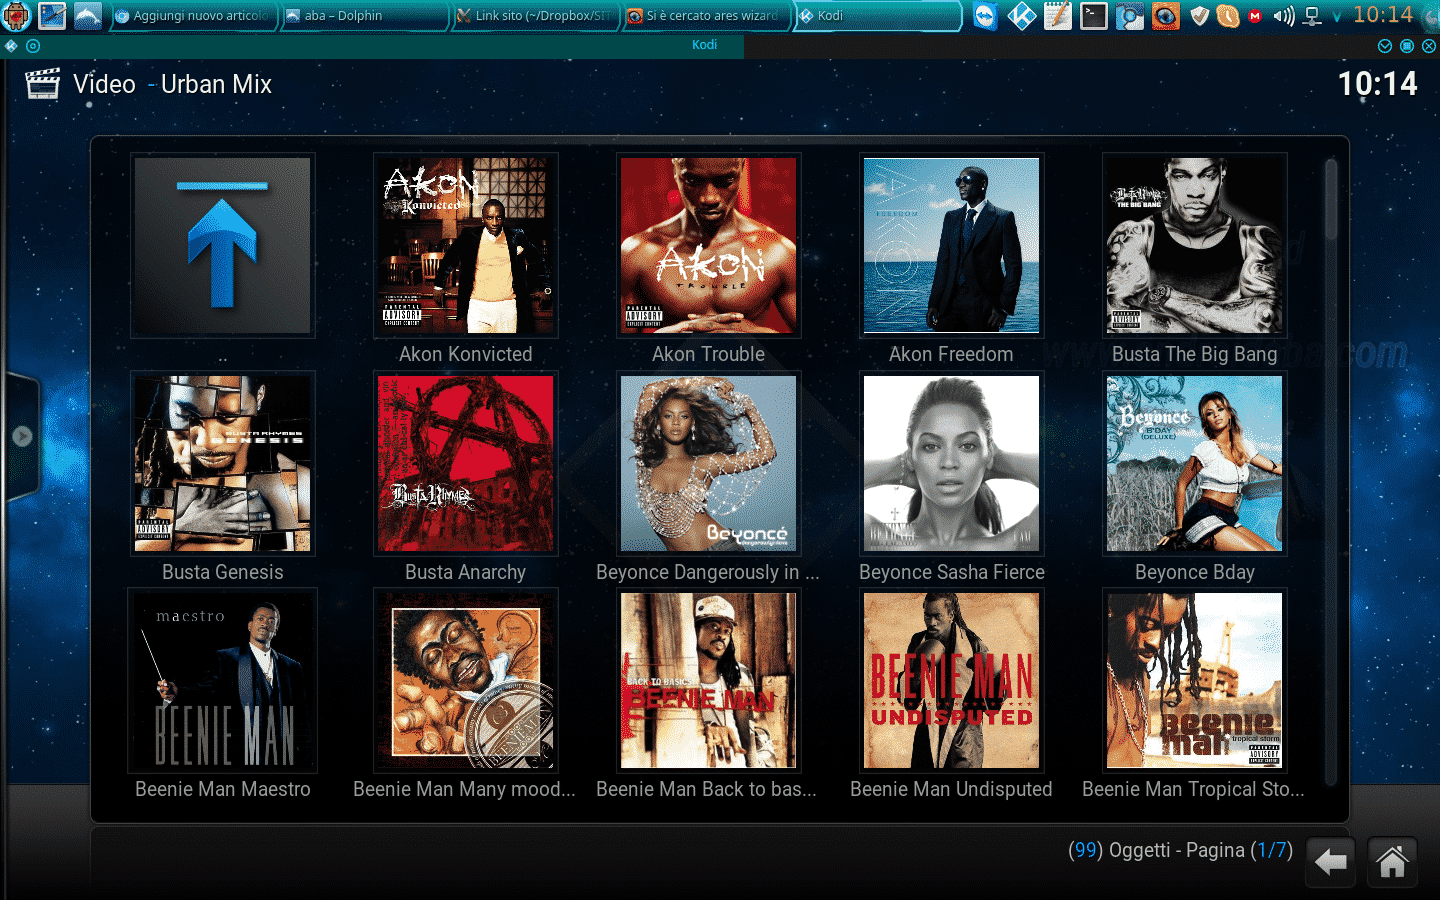Switch to Si è cercato ares wizard window
Screen dimensions: 1440x900
coord(706,16)
